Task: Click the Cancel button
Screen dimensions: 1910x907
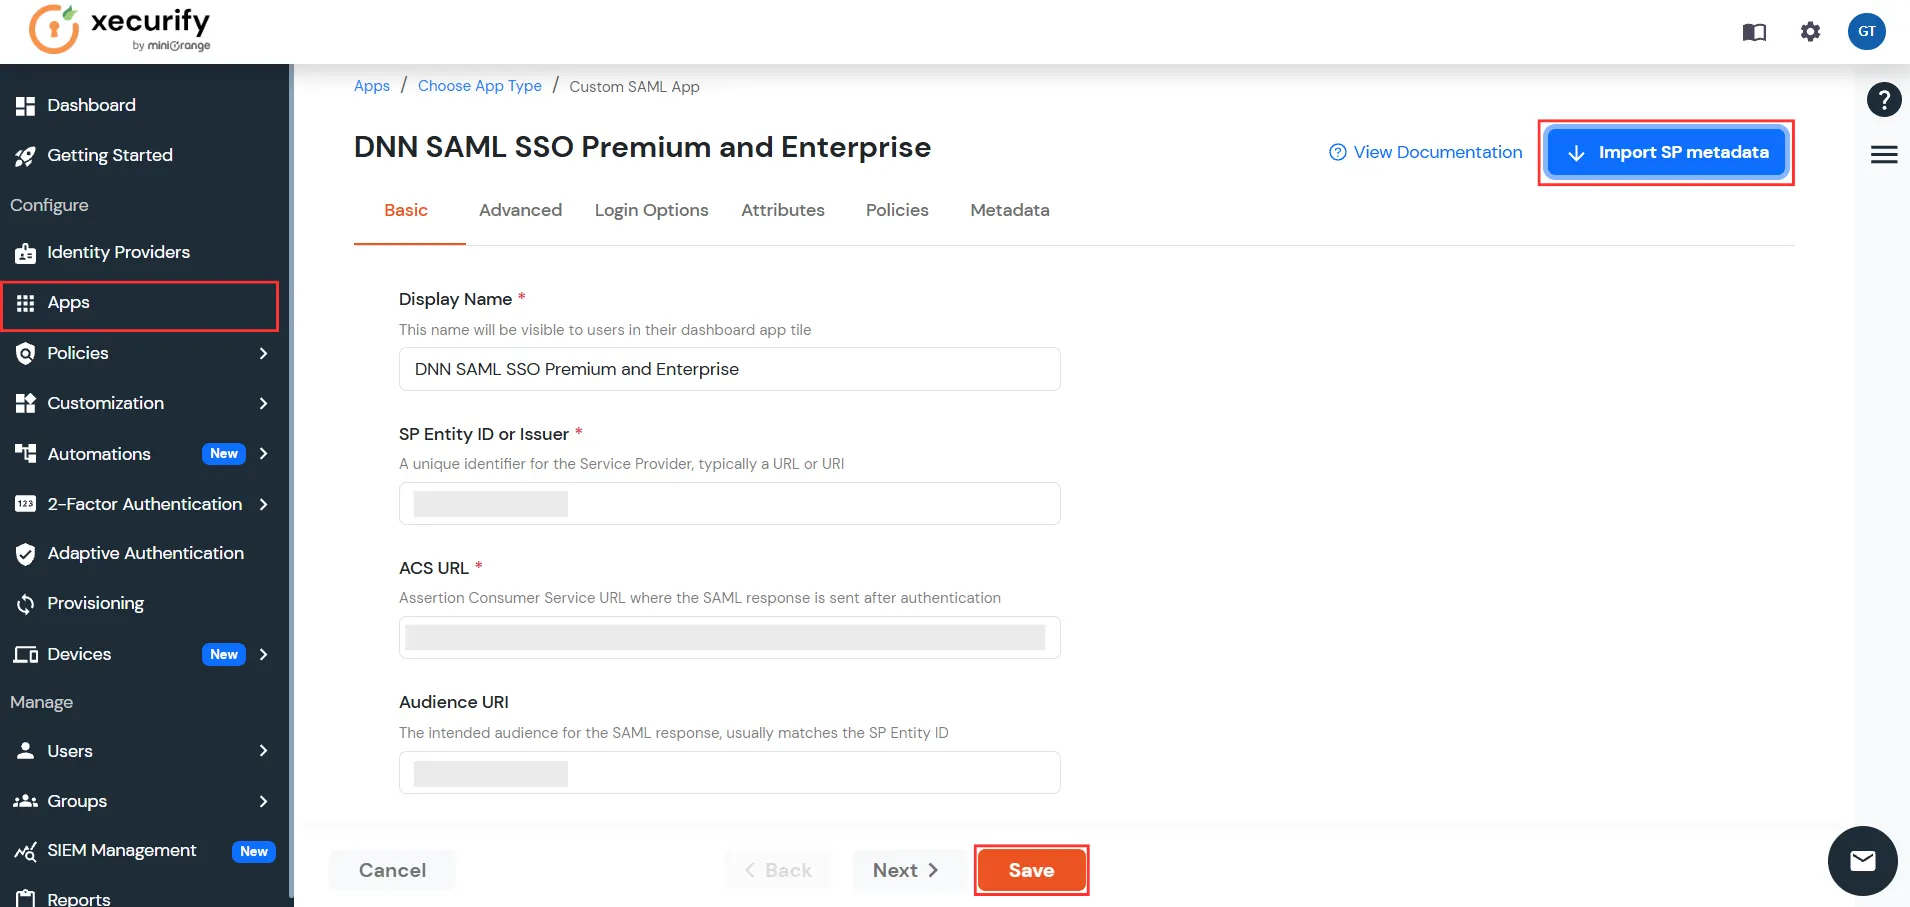Action: (x=392, y=870)
